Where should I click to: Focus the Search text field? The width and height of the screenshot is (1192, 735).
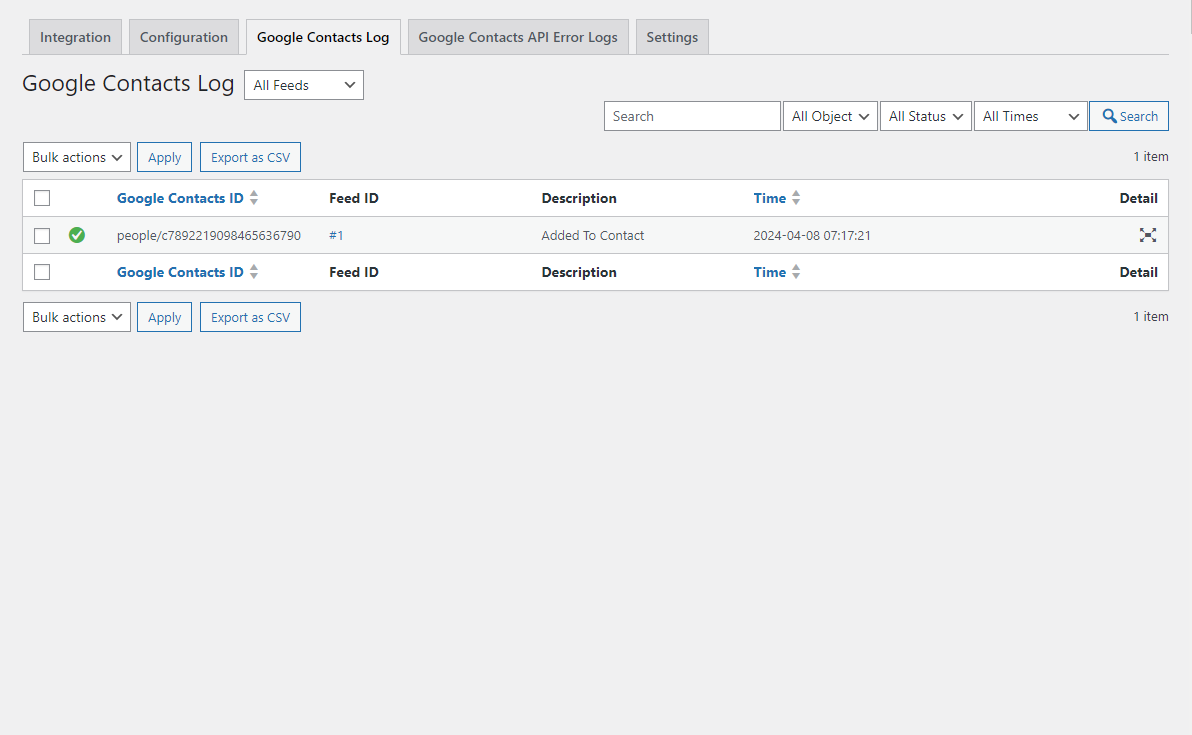pos(692,116)
